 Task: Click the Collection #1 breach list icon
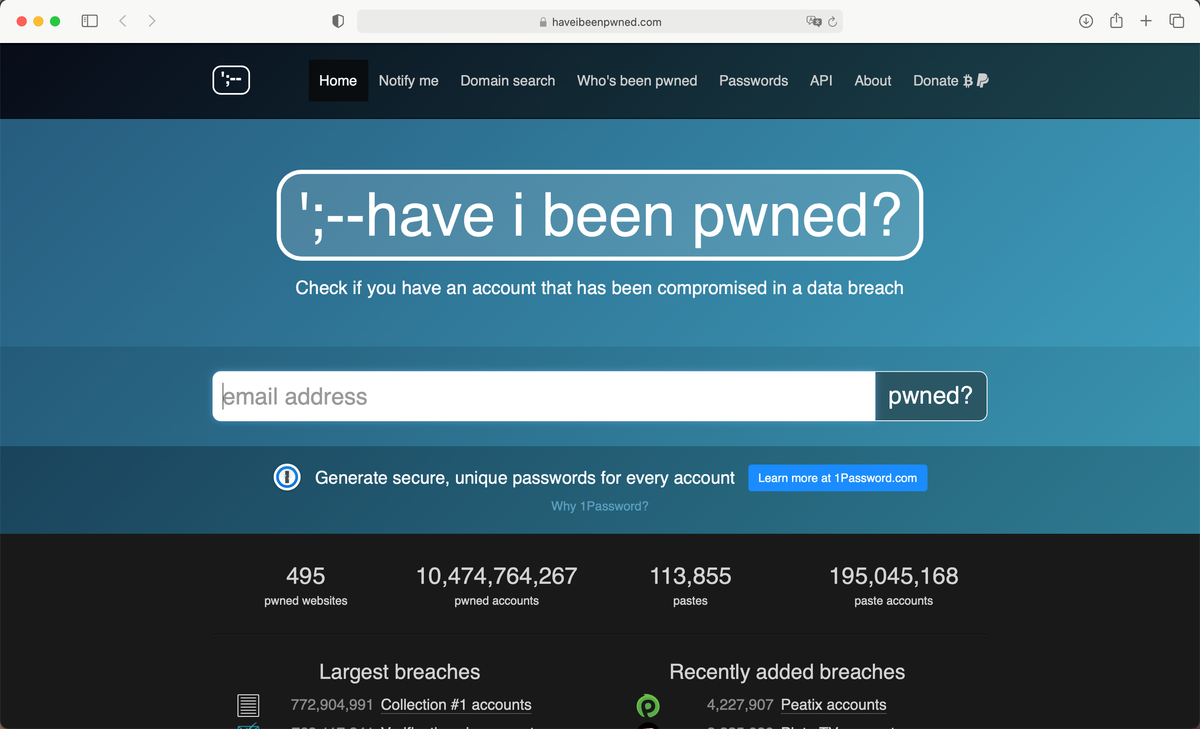point(248,705)
